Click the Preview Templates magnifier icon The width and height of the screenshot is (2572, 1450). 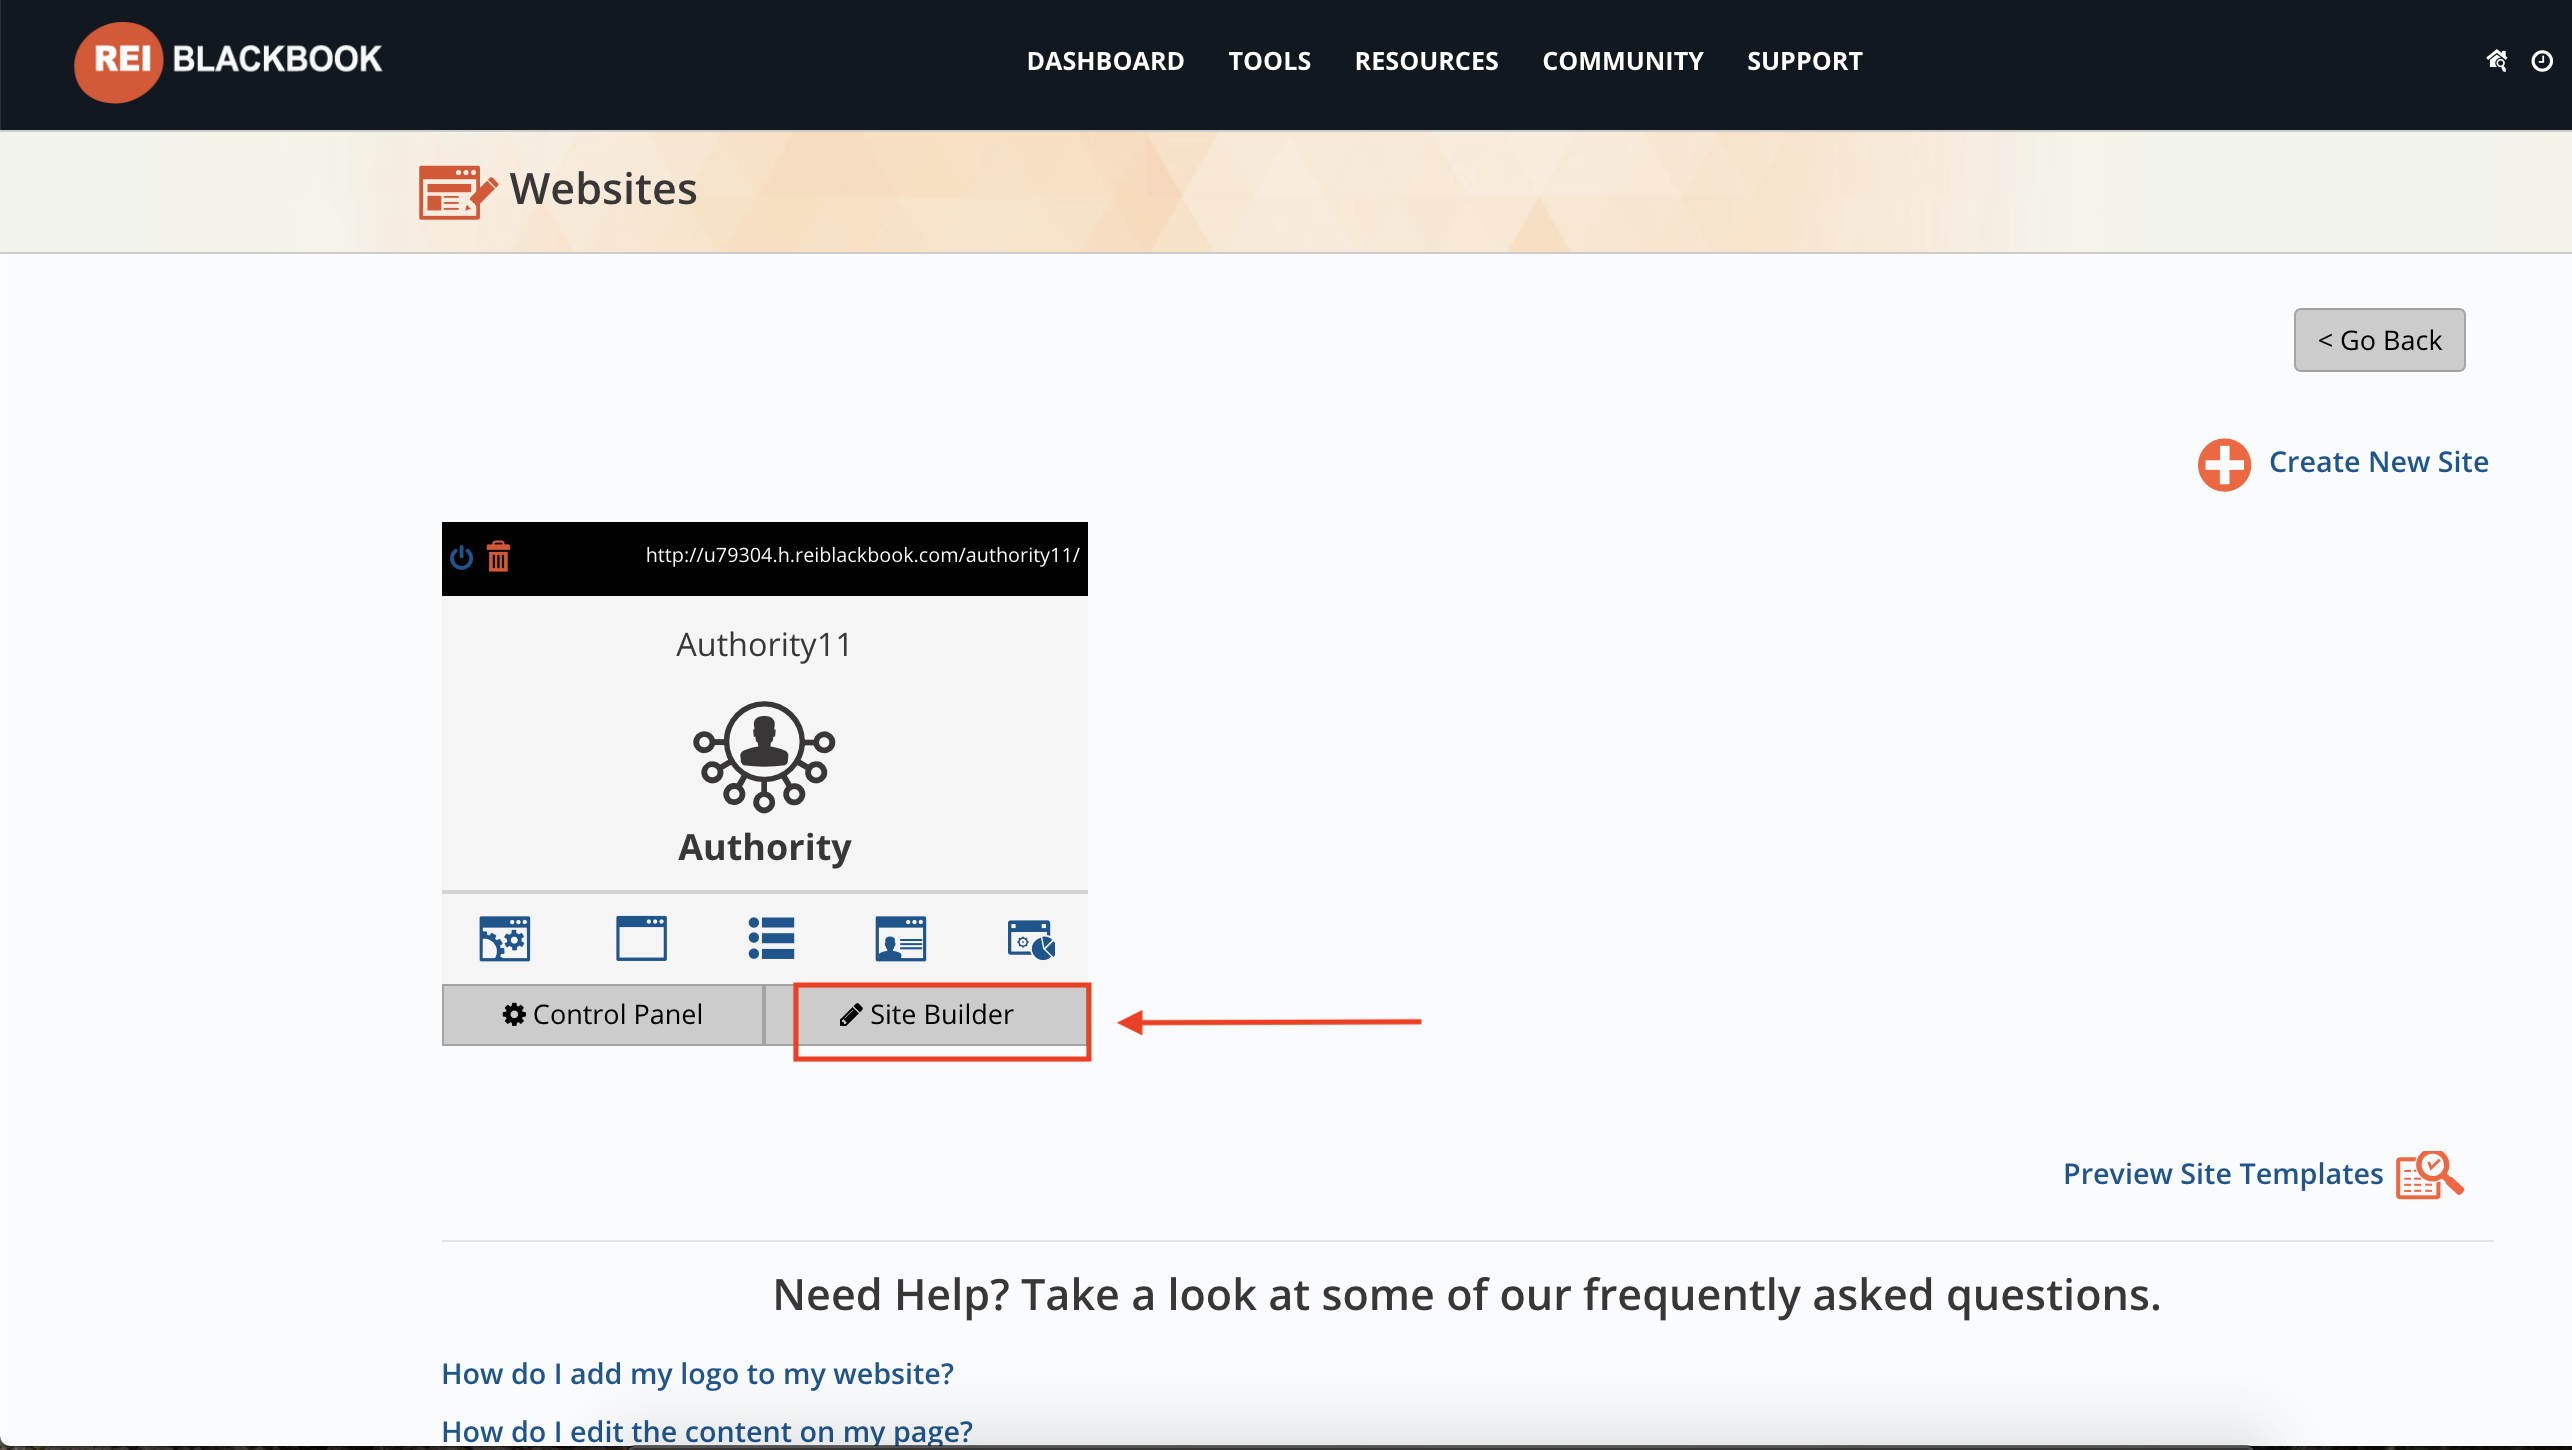point(2430,1175)
